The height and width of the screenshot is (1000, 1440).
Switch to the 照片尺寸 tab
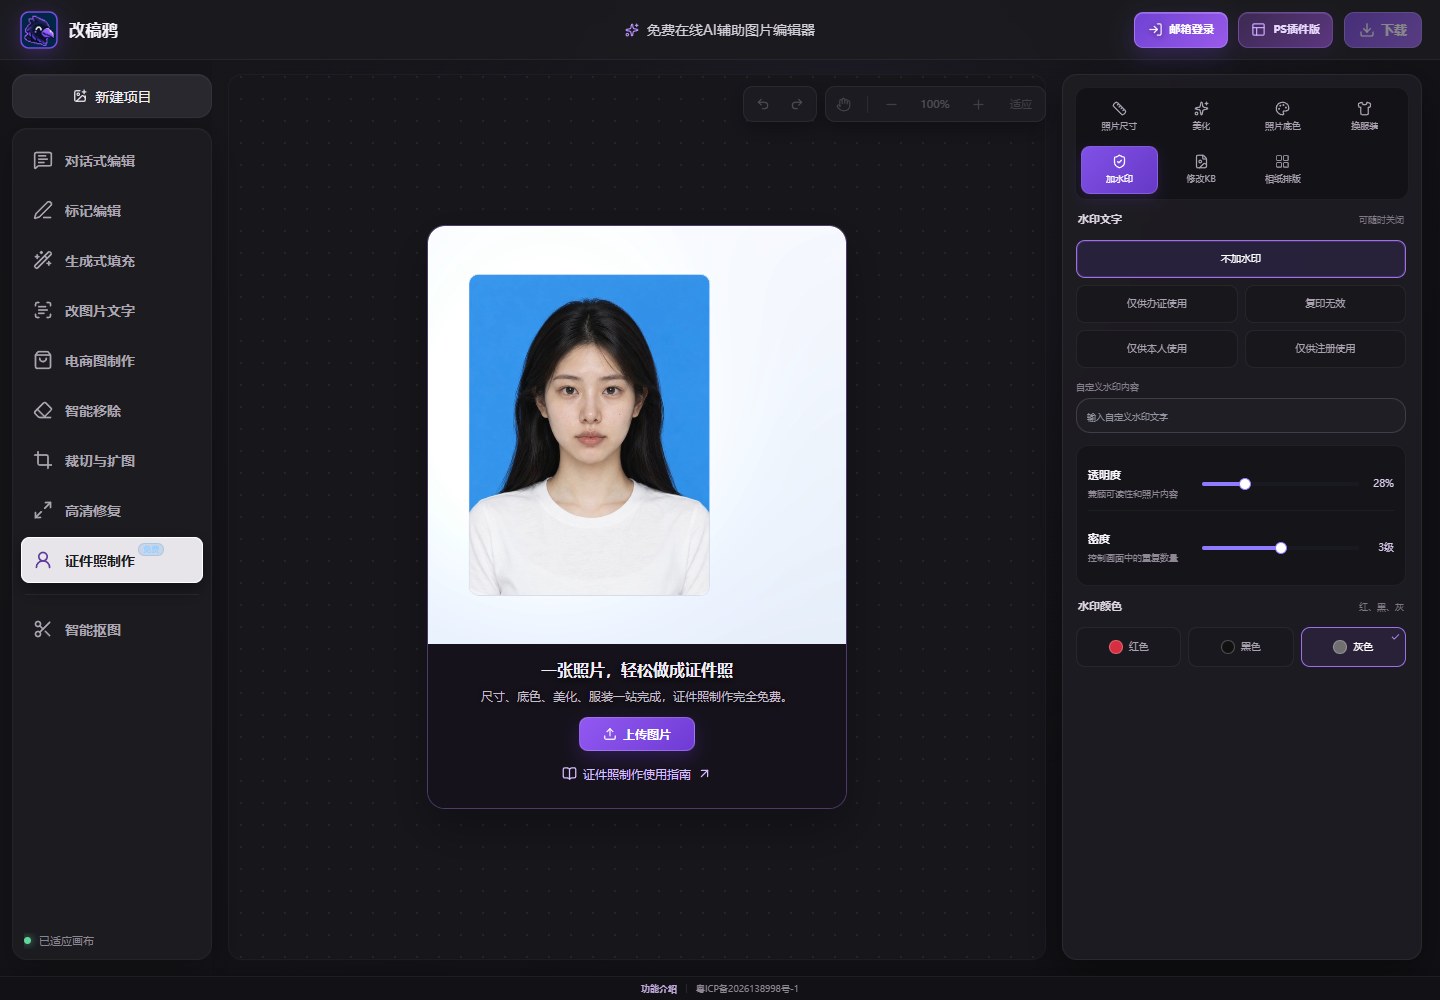tap(1119, 116)
